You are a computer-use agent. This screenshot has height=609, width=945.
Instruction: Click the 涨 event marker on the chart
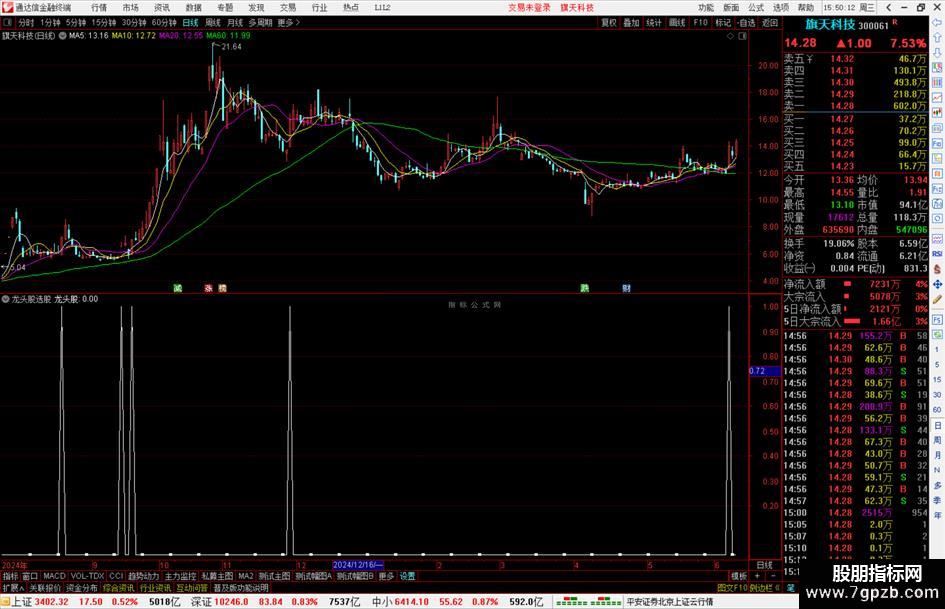(x=209, y=288)
